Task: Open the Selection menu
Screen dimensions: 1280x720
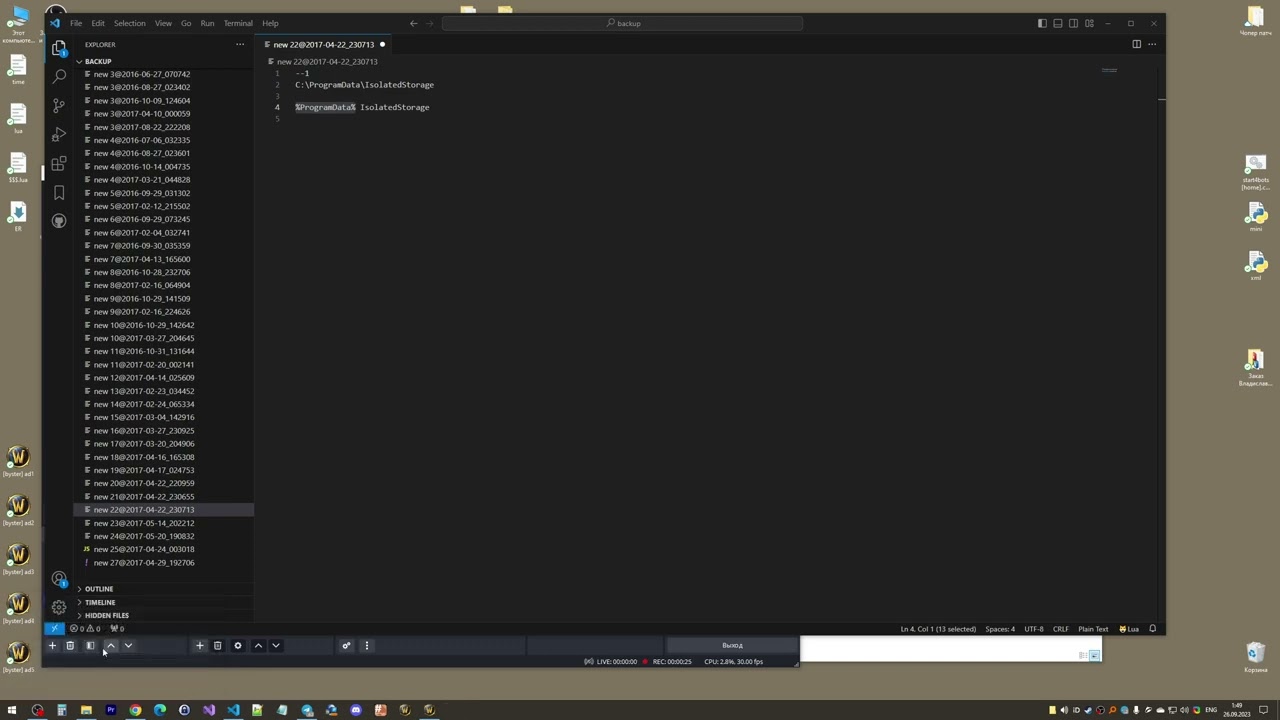Action: 129,23
